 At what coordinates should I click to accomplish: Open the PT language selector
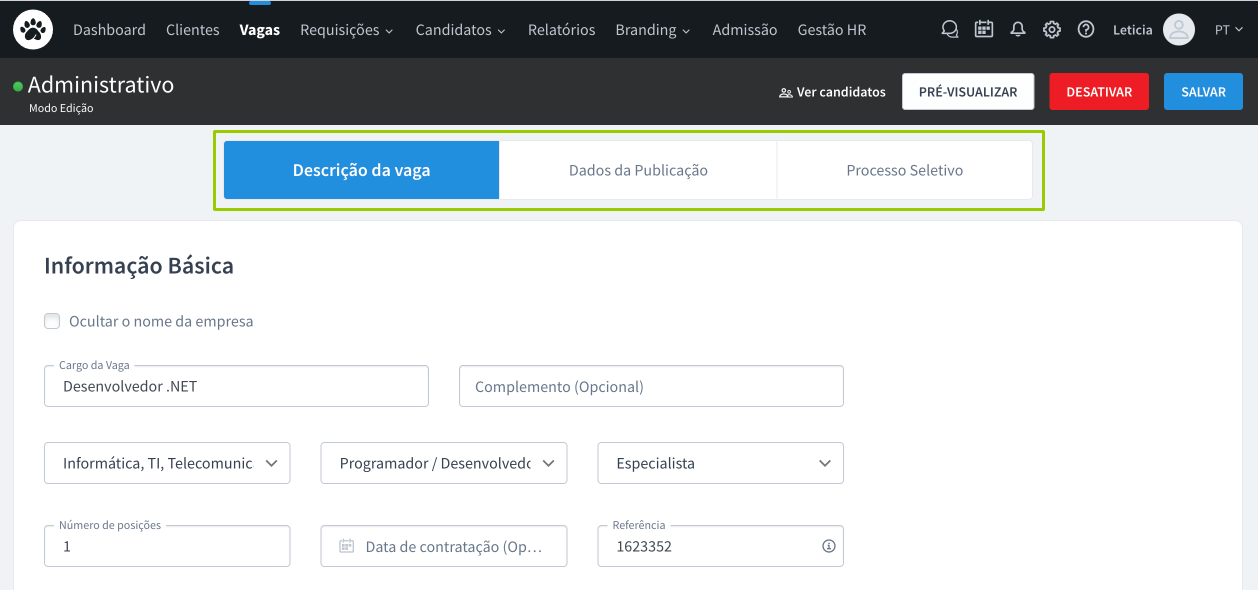(1229, 30)
